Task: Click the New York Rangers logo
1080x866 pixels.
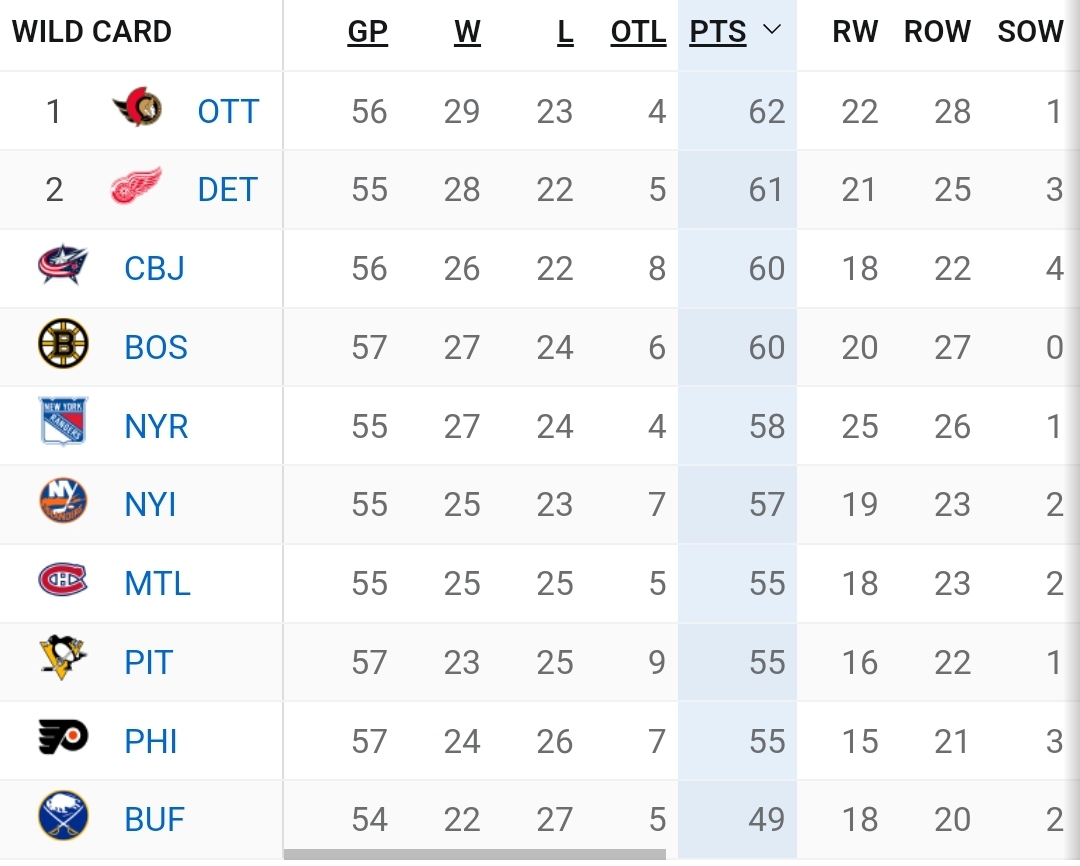Action: point(63,425)
